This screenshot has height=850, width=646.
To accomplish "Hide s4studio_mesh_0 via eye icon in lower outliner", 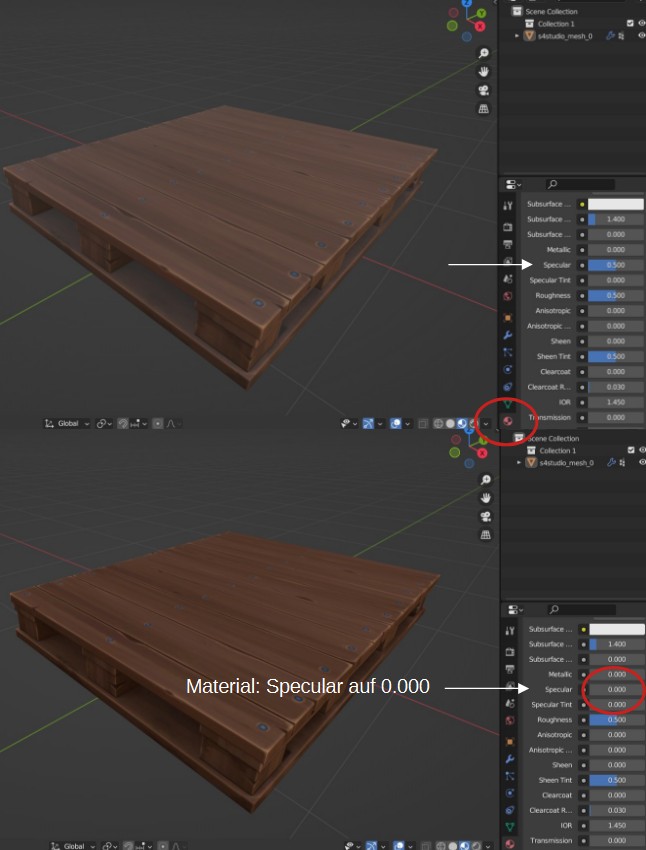I will (x=642, y=462).
